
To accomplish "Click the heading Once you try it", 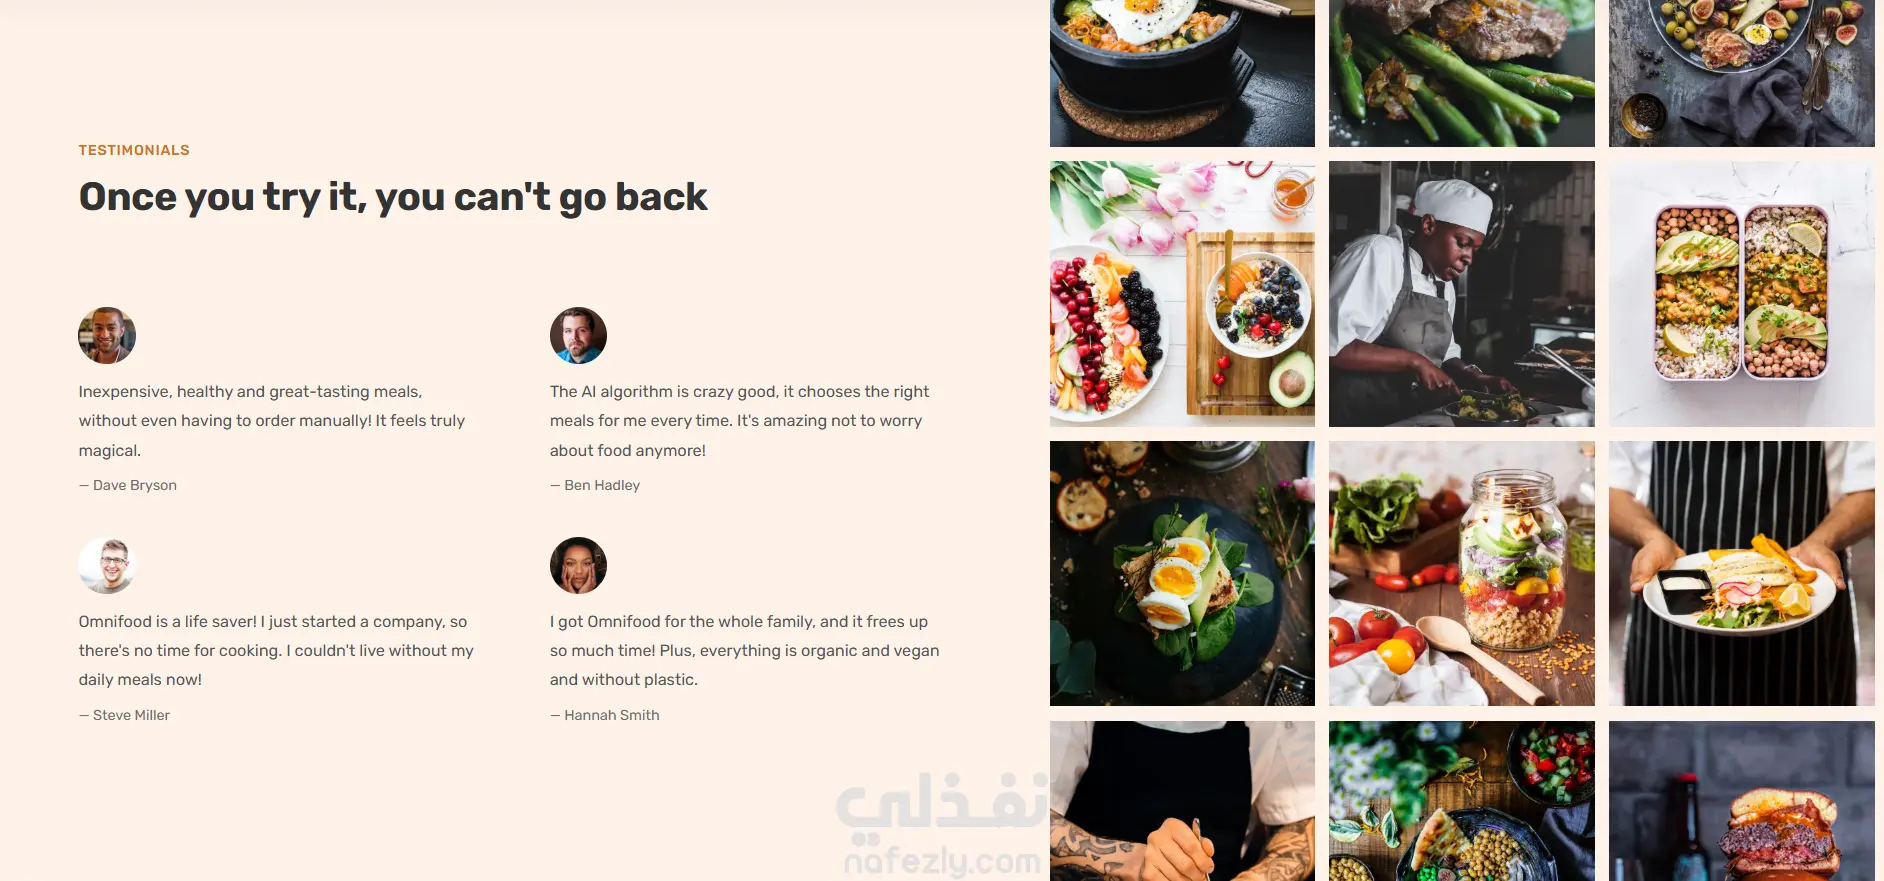I will 393,198.
